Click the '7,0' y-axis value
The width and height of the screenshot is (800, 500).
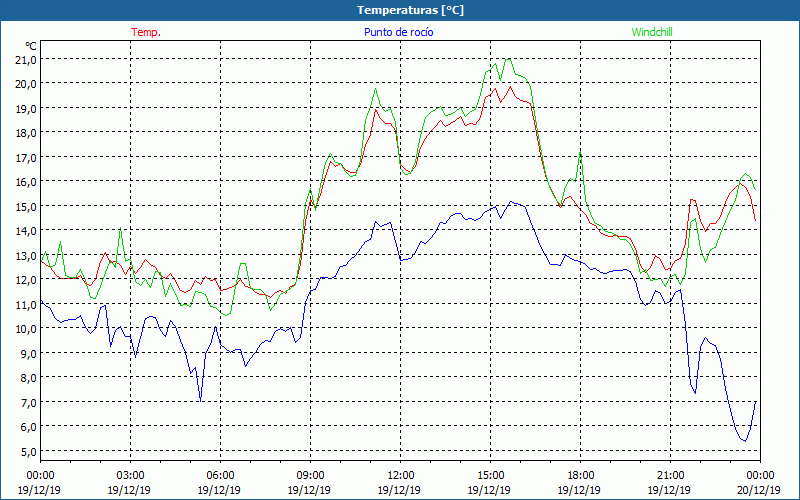tap(29, 402)
